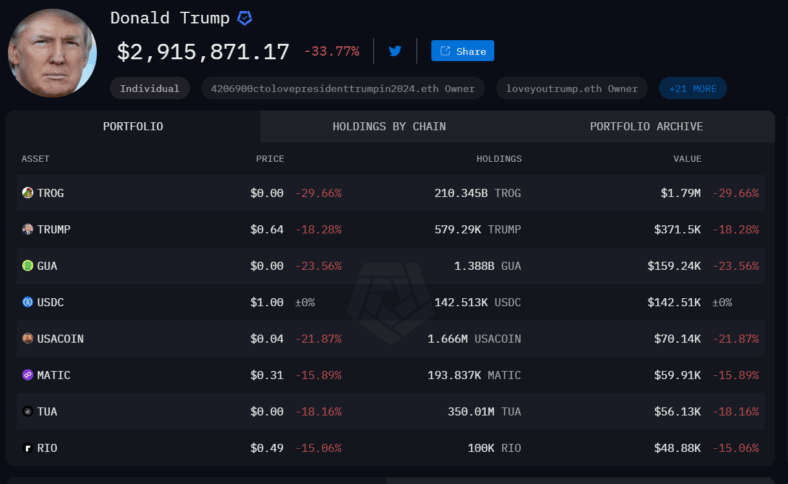Viewport: 788px width, 484px height.
Task: Click the $59.91K value cell
Action: [677, 375]
